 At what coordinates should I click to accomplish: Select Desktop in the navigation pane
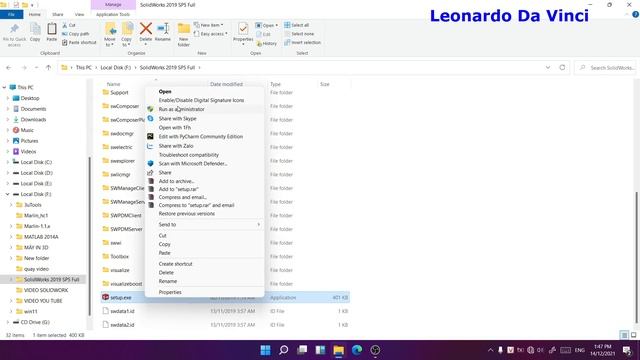(x=30, y=98)
